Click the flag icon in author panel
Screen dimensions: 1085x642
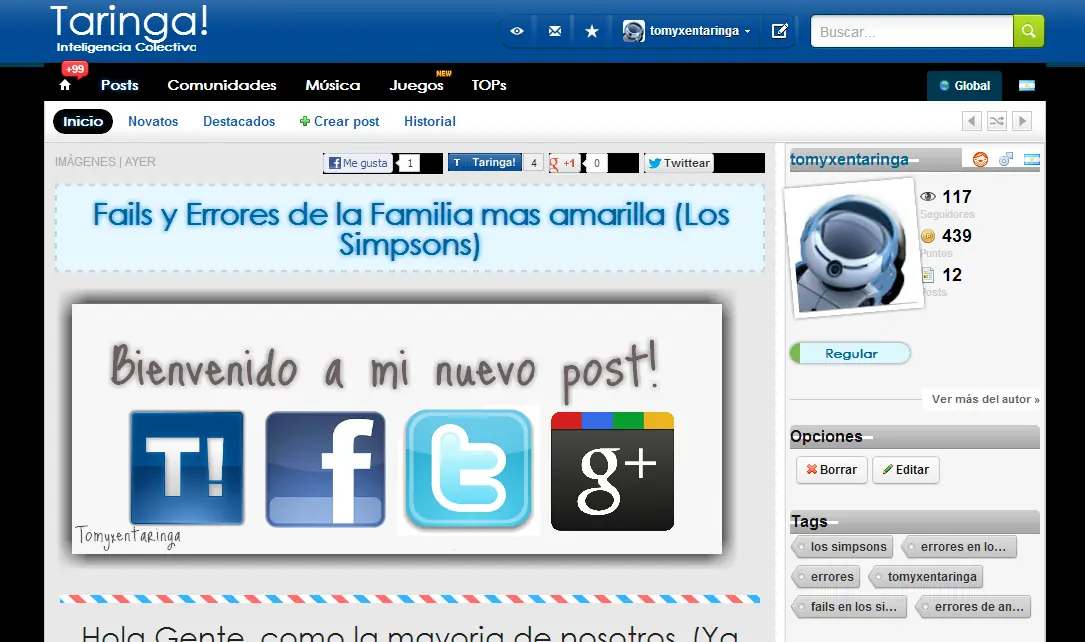[x=1032, y=160]
